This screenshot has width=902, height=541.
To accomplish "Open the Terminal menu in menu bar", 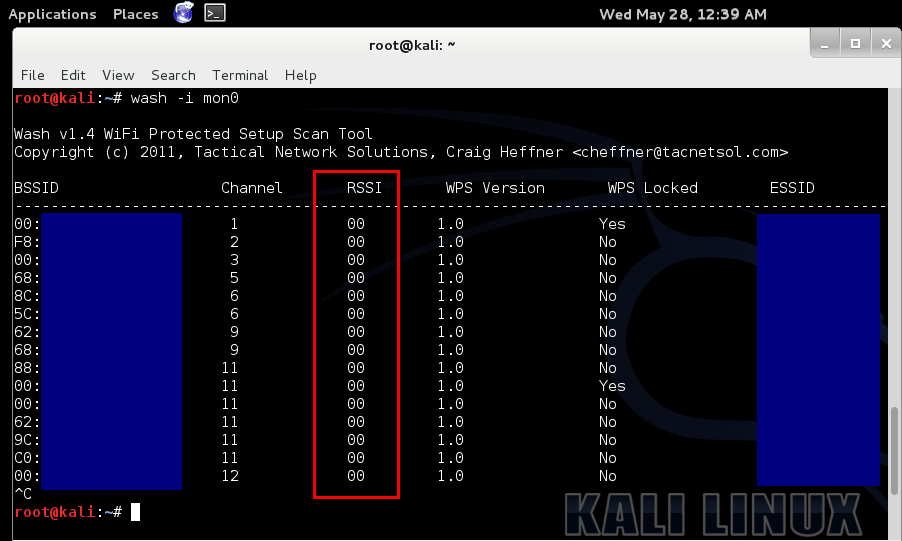I will 240,75.
